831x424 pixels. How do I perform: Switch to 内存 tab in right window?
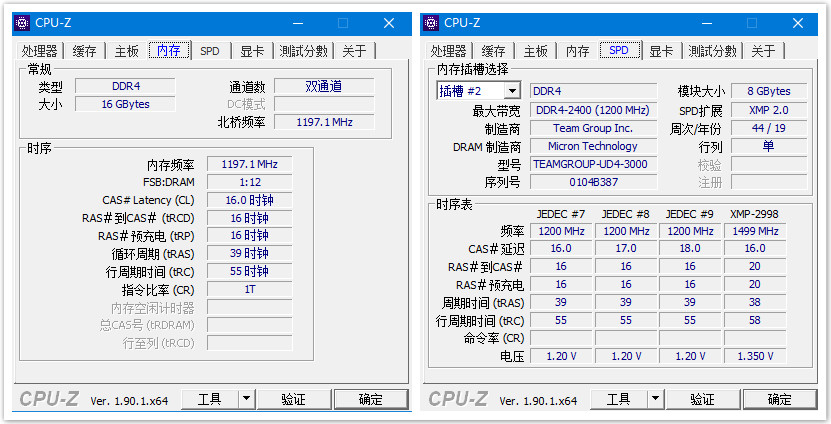[x=578, y=51]
